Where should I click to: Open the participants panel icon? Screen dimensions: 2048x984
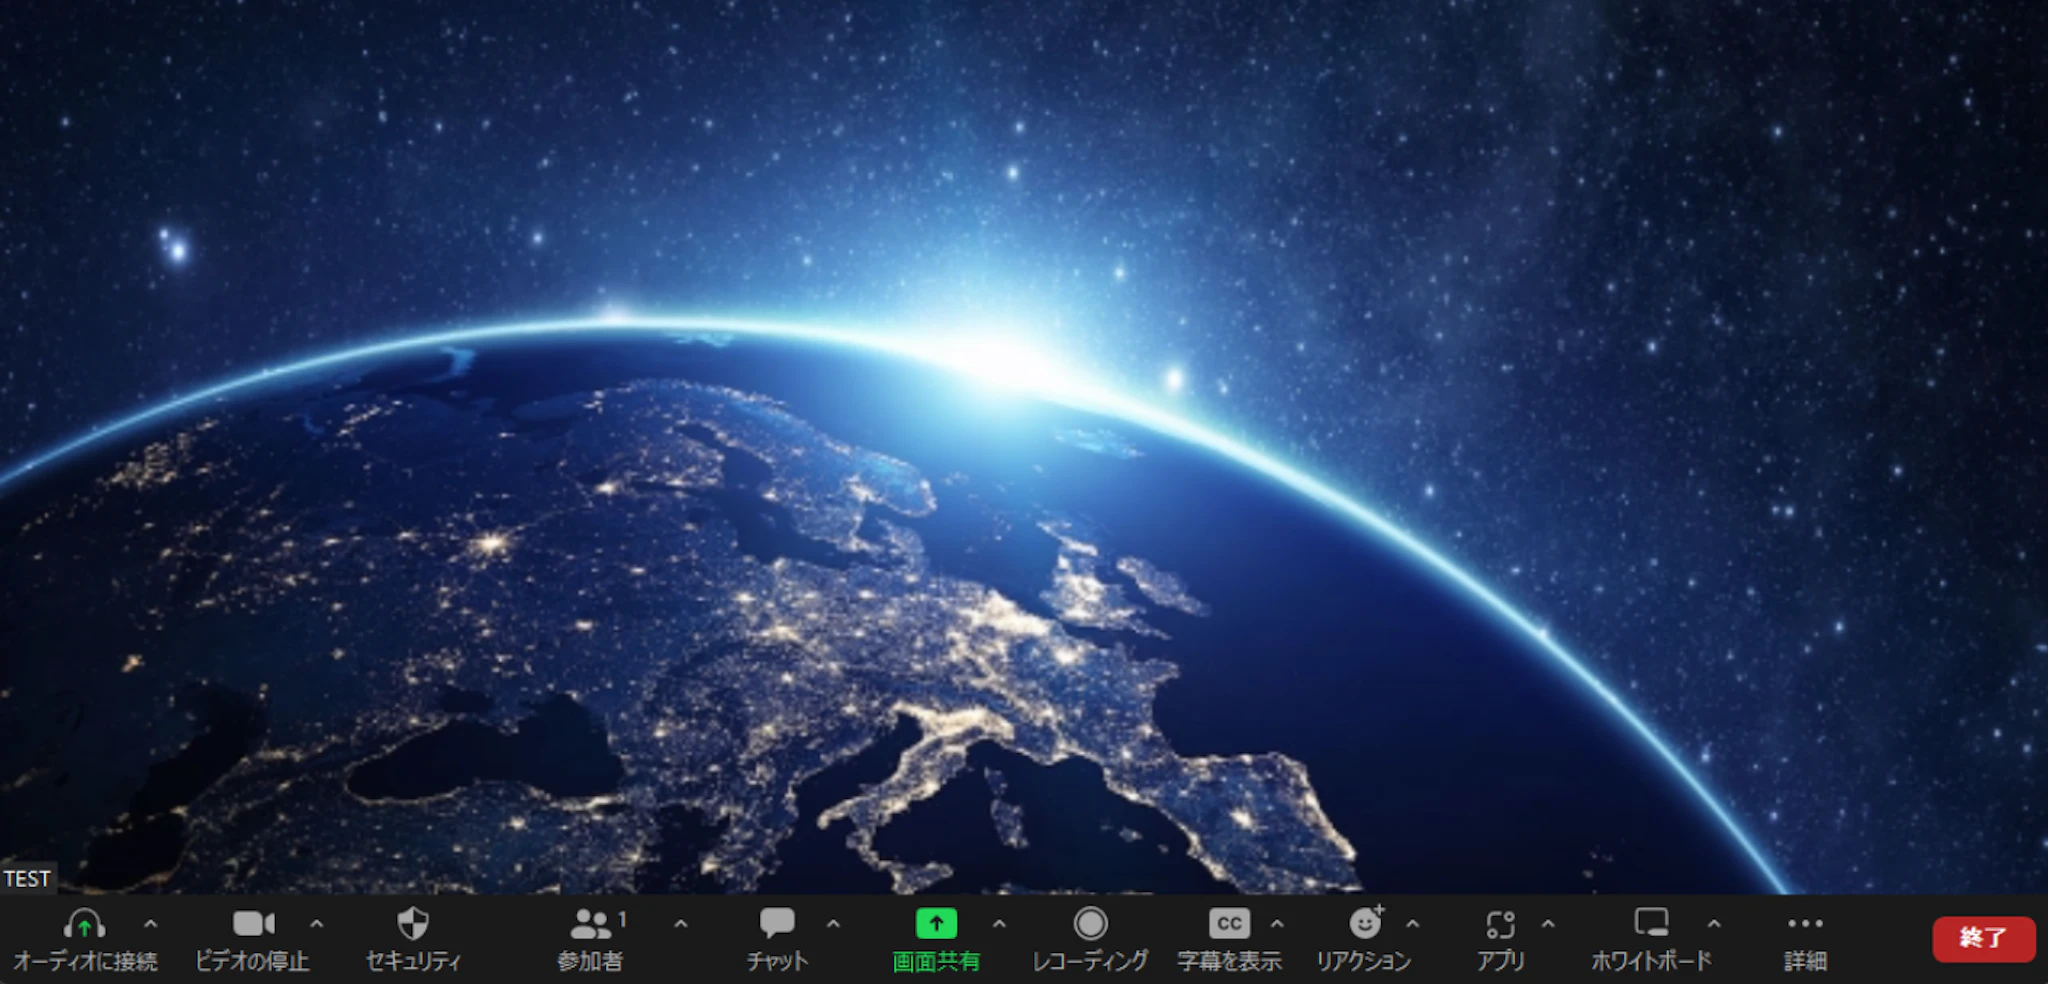point(591,924)
